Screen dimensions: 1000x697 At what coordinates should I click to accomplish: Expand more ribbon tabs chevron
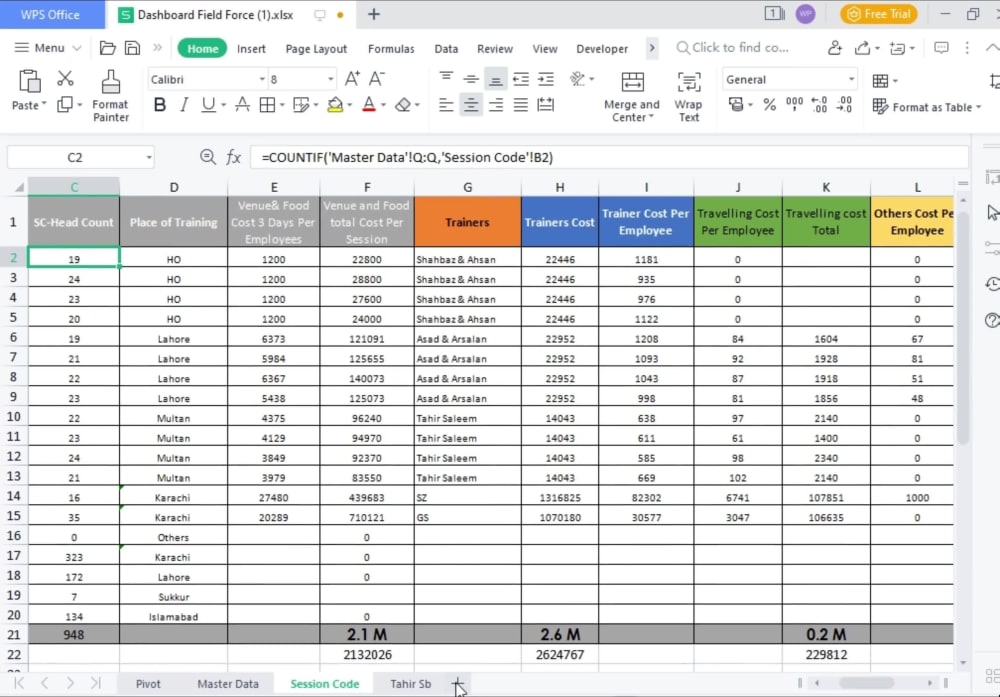(x=652, y=48)
